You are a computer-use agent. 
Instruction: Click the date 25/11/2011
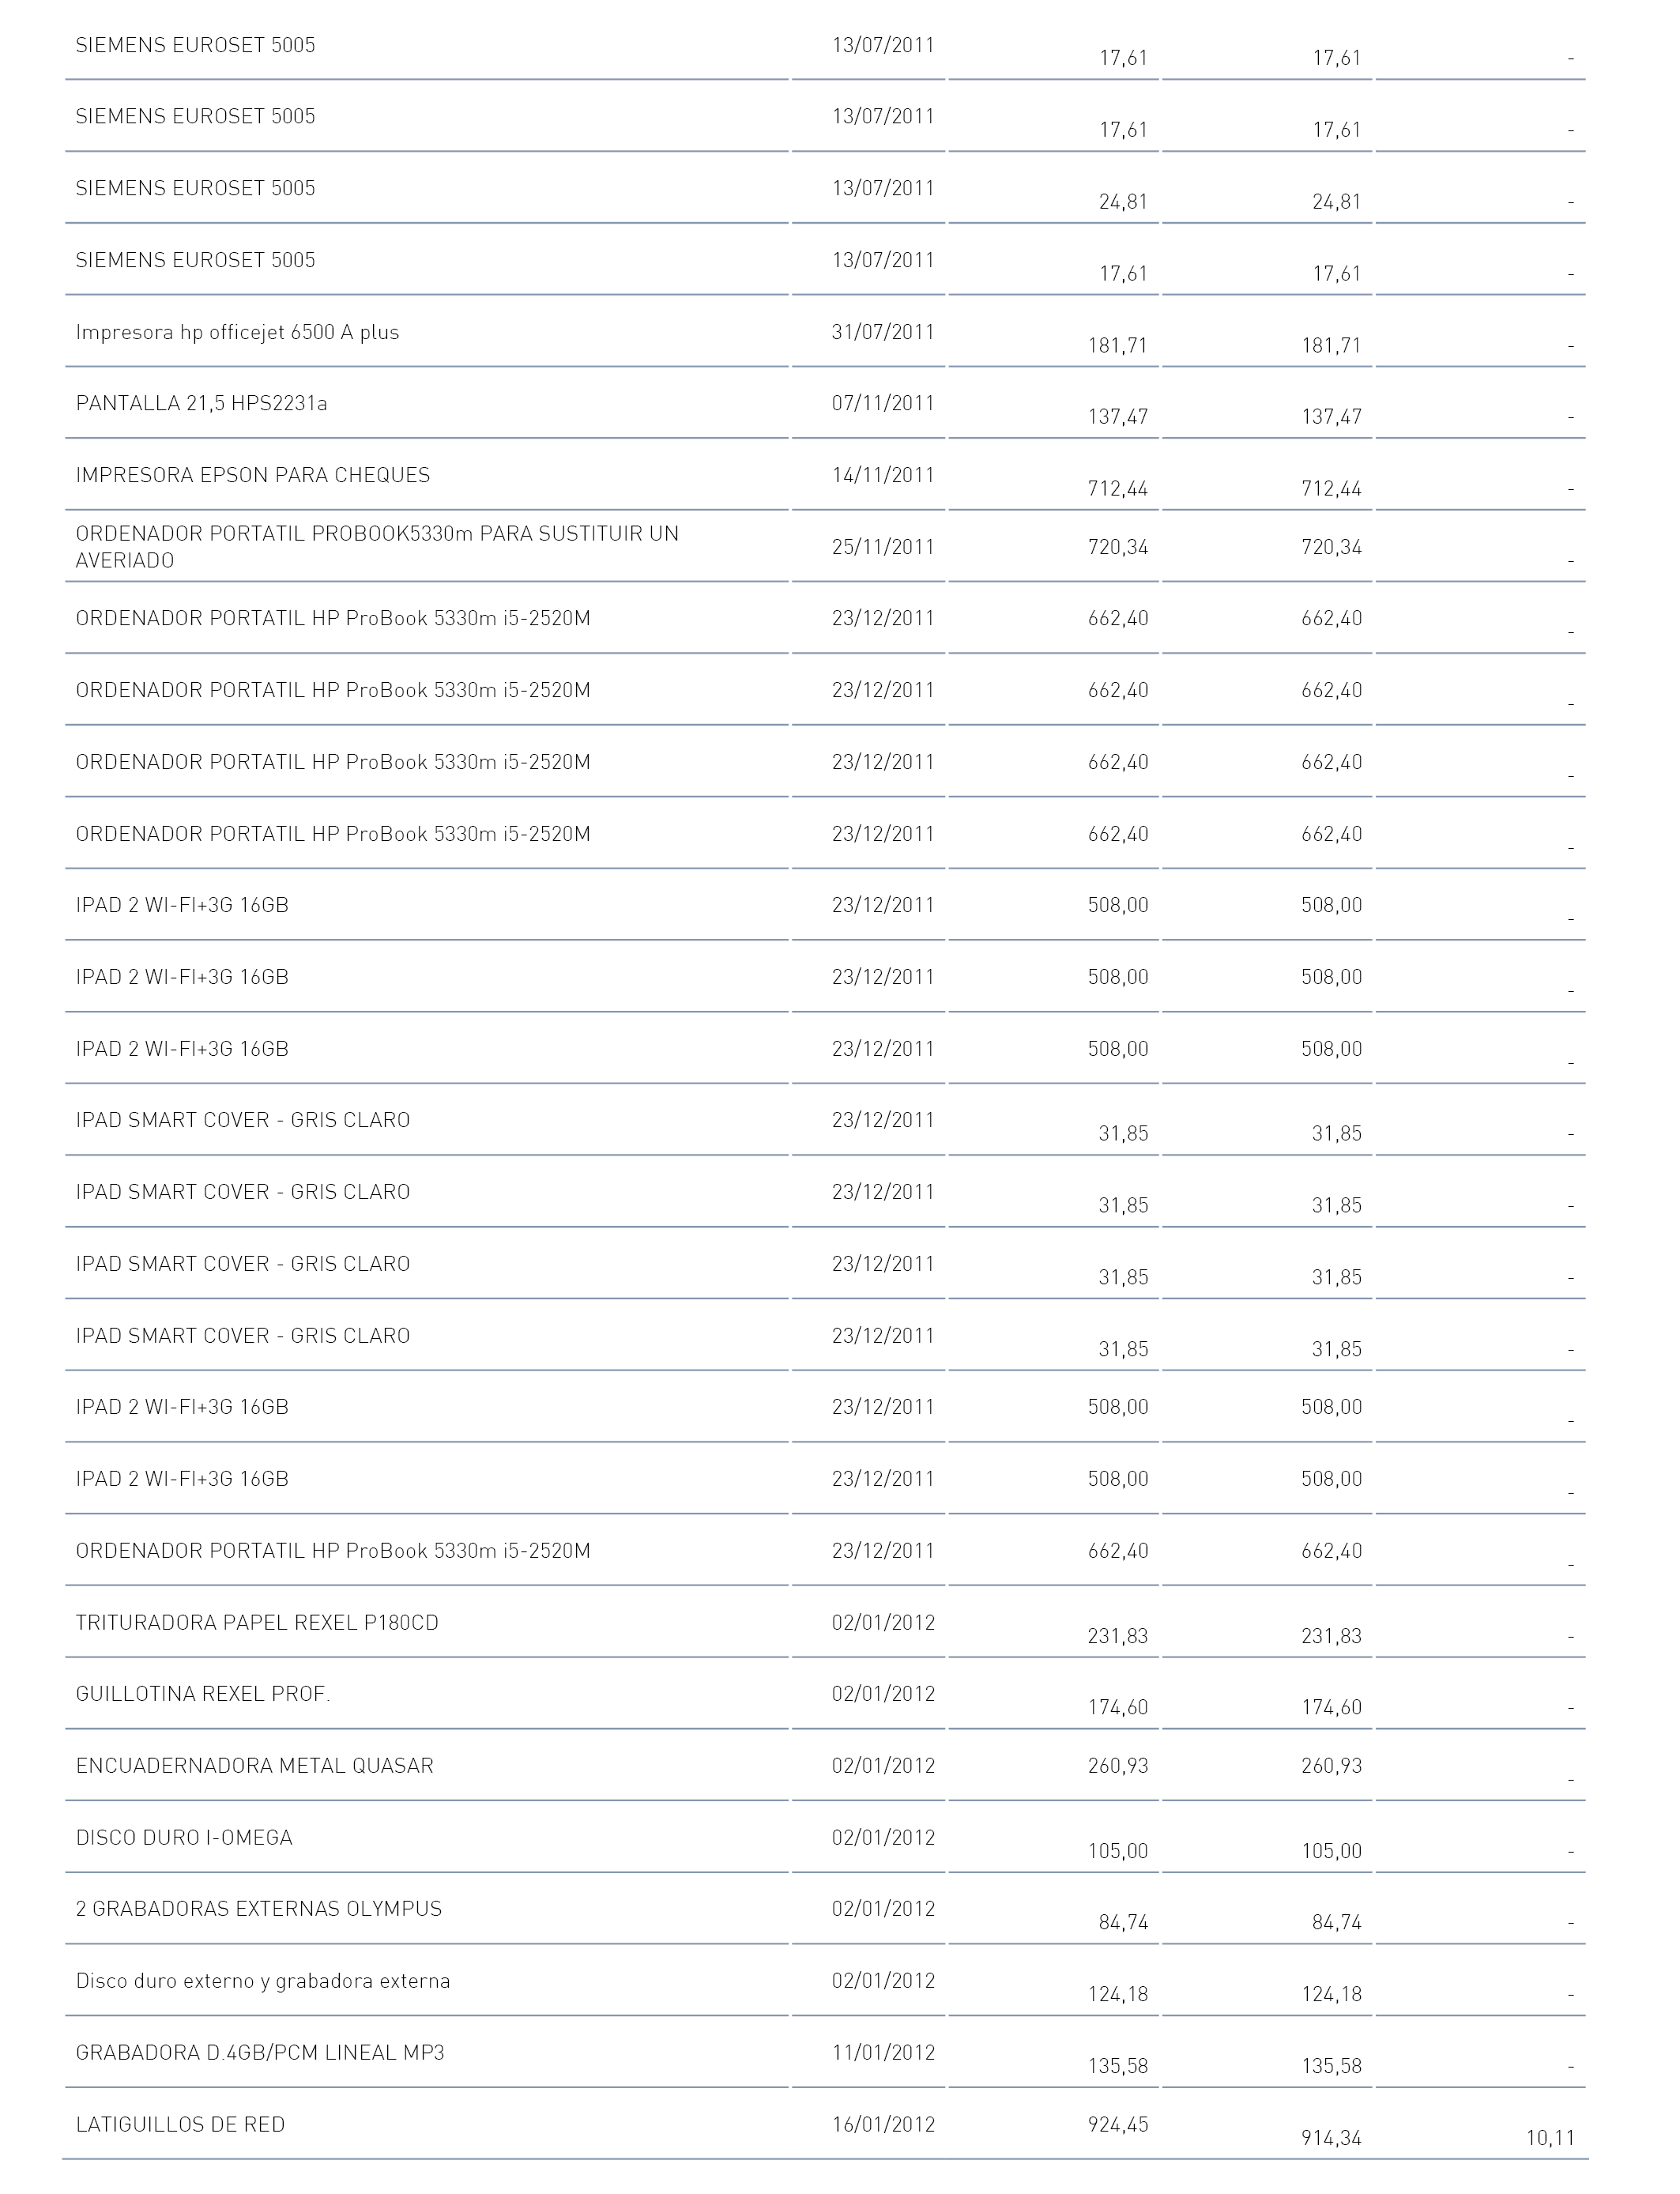pos(883,547)
